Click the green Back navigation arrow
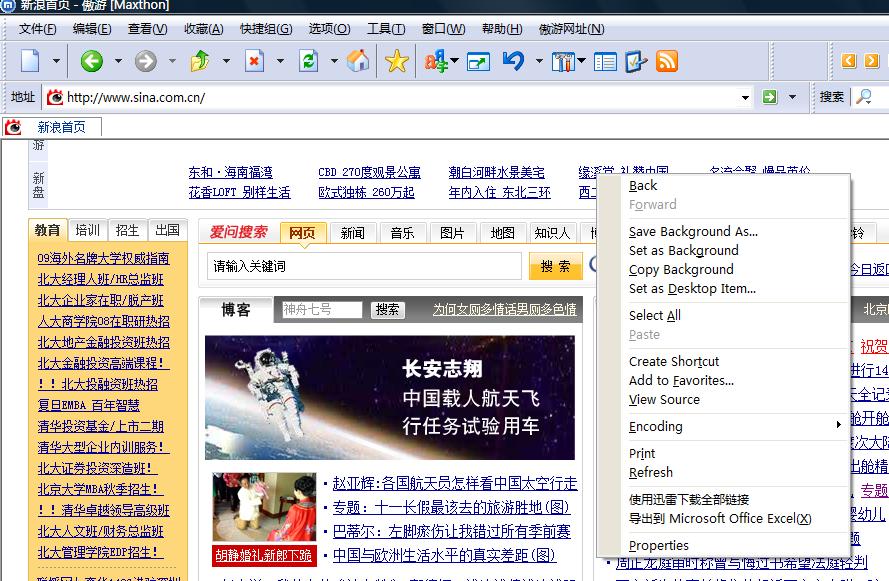This screenshot has width=889, height=581. tap(92, 62)
